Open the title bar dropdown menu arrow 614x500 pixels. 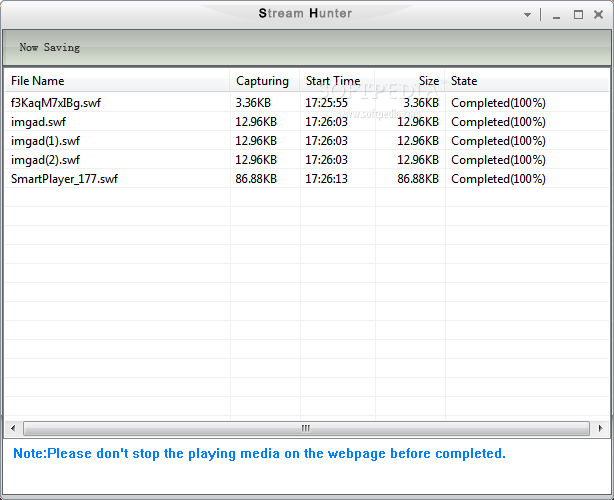(527, 15)
